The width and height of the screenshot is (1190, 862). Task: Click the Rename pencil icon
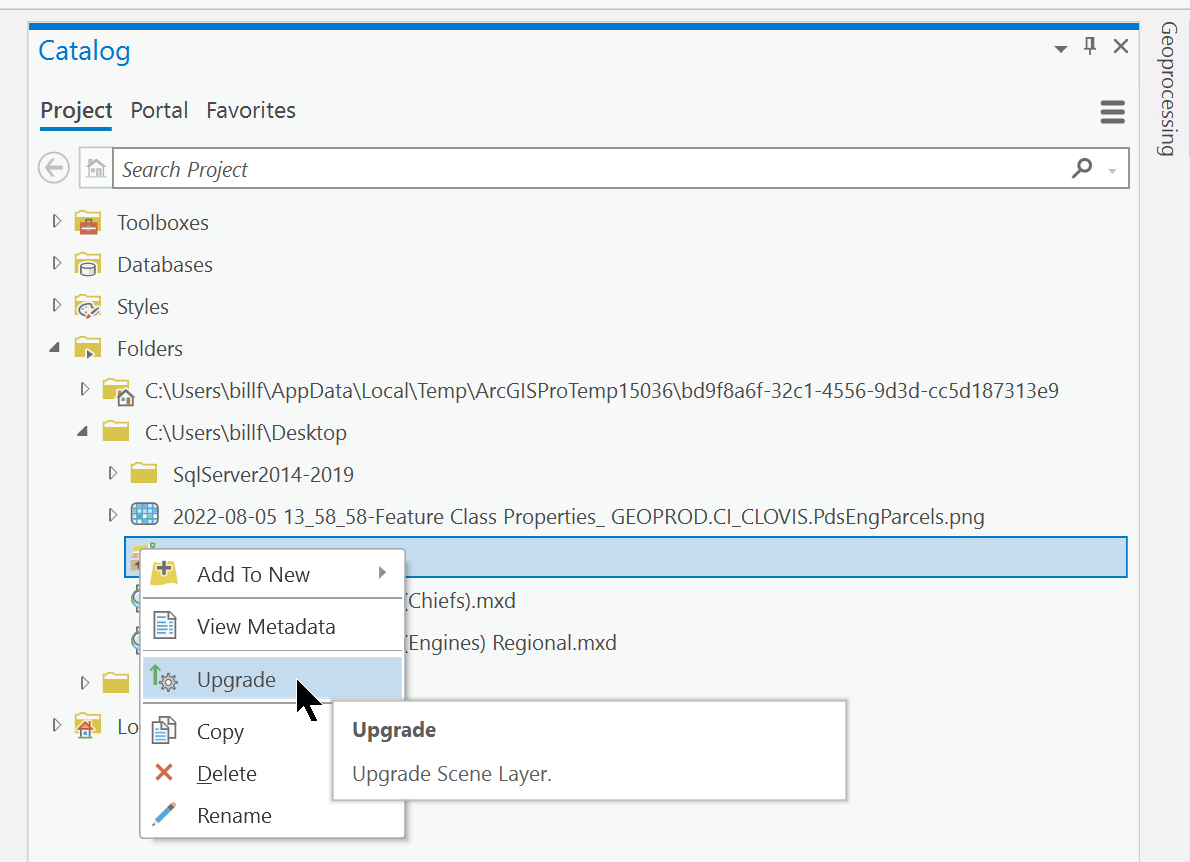163,815
